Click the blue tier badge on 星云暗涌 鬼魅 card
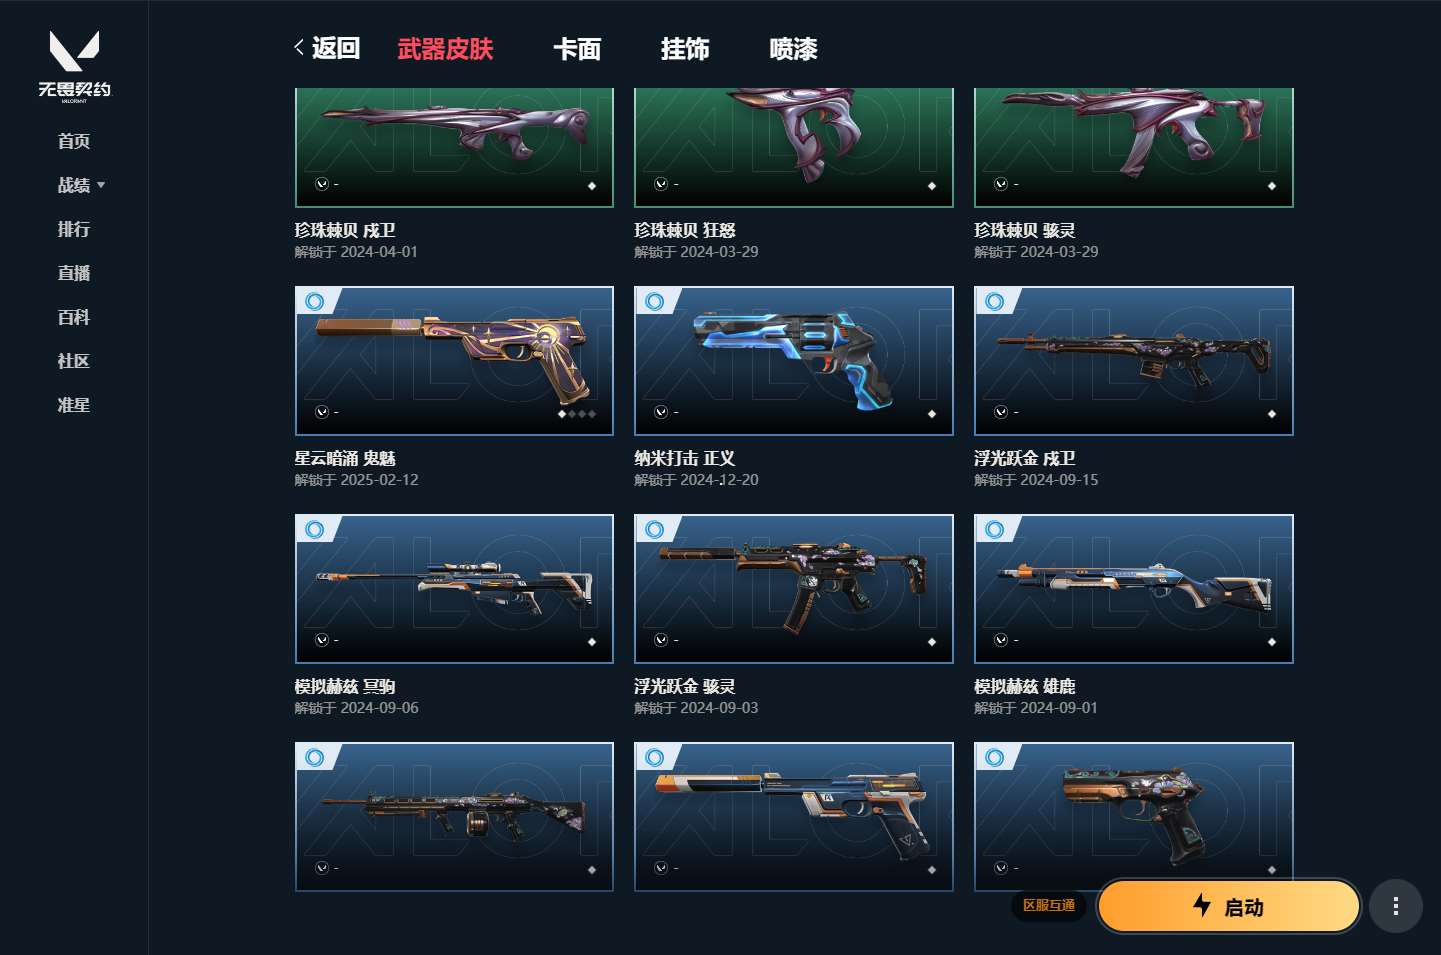 tap(315, 301)
